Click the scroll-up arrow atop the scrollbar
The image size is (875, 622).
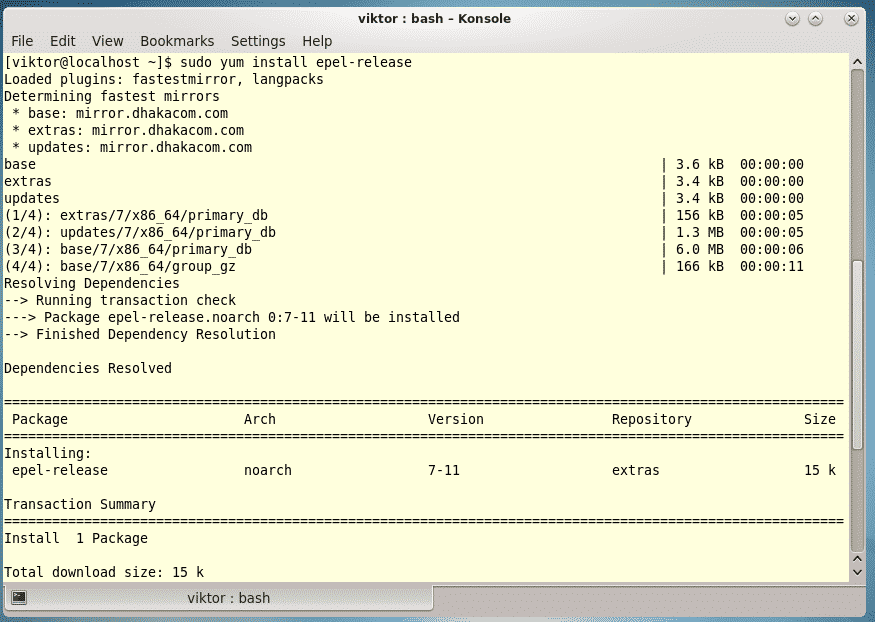pyautogui.click(x=857, y=63)
